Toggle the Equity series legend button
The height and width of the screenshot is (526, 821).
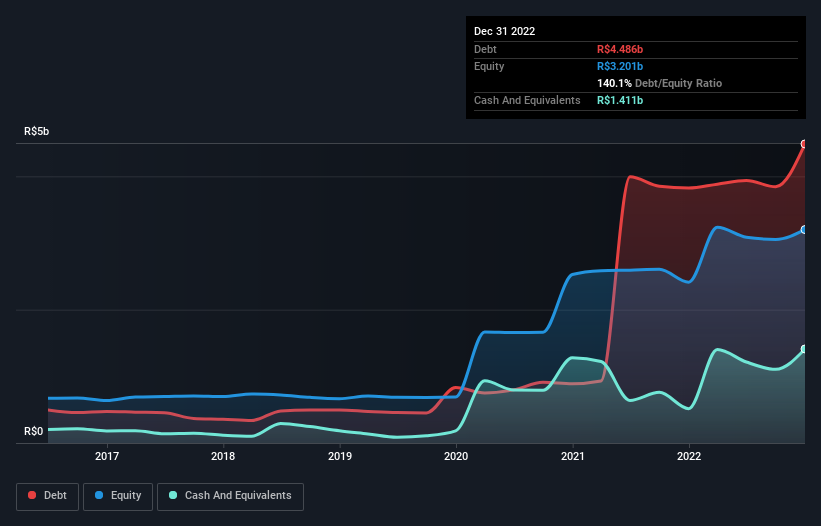click(118, 496)
